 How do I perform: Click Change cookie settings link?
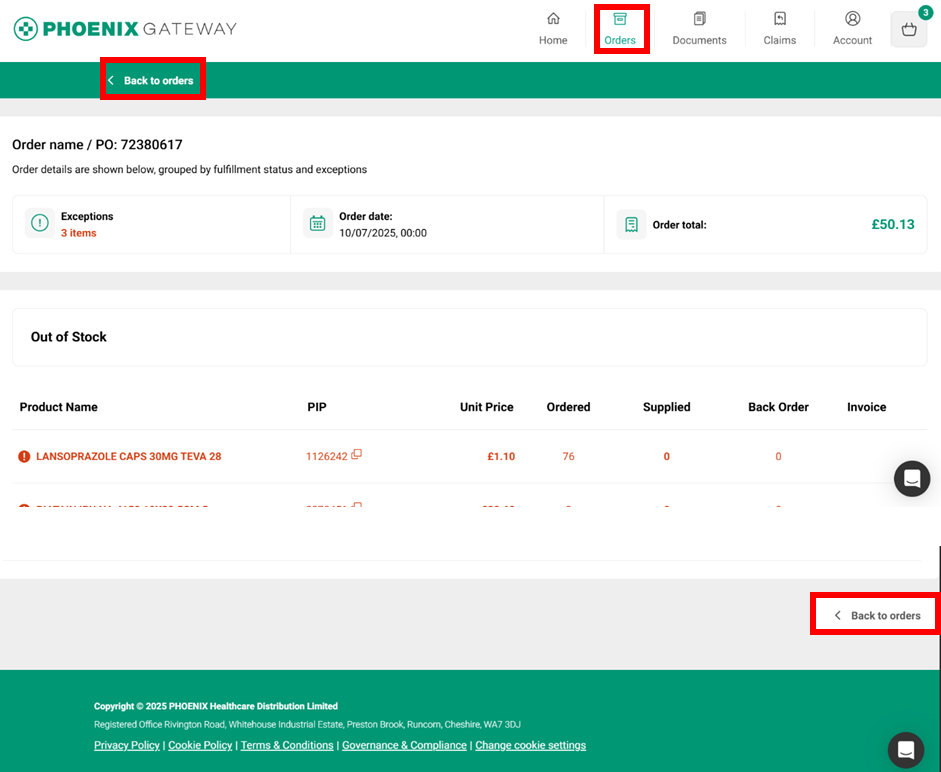530,745
